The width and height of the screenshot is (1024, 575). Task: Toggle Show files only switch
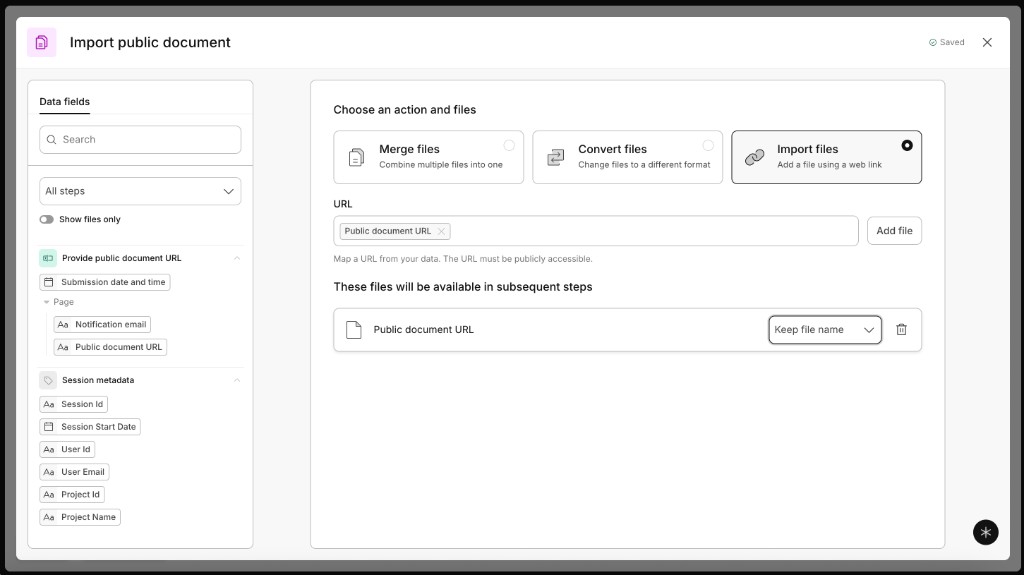pos(46,220)
